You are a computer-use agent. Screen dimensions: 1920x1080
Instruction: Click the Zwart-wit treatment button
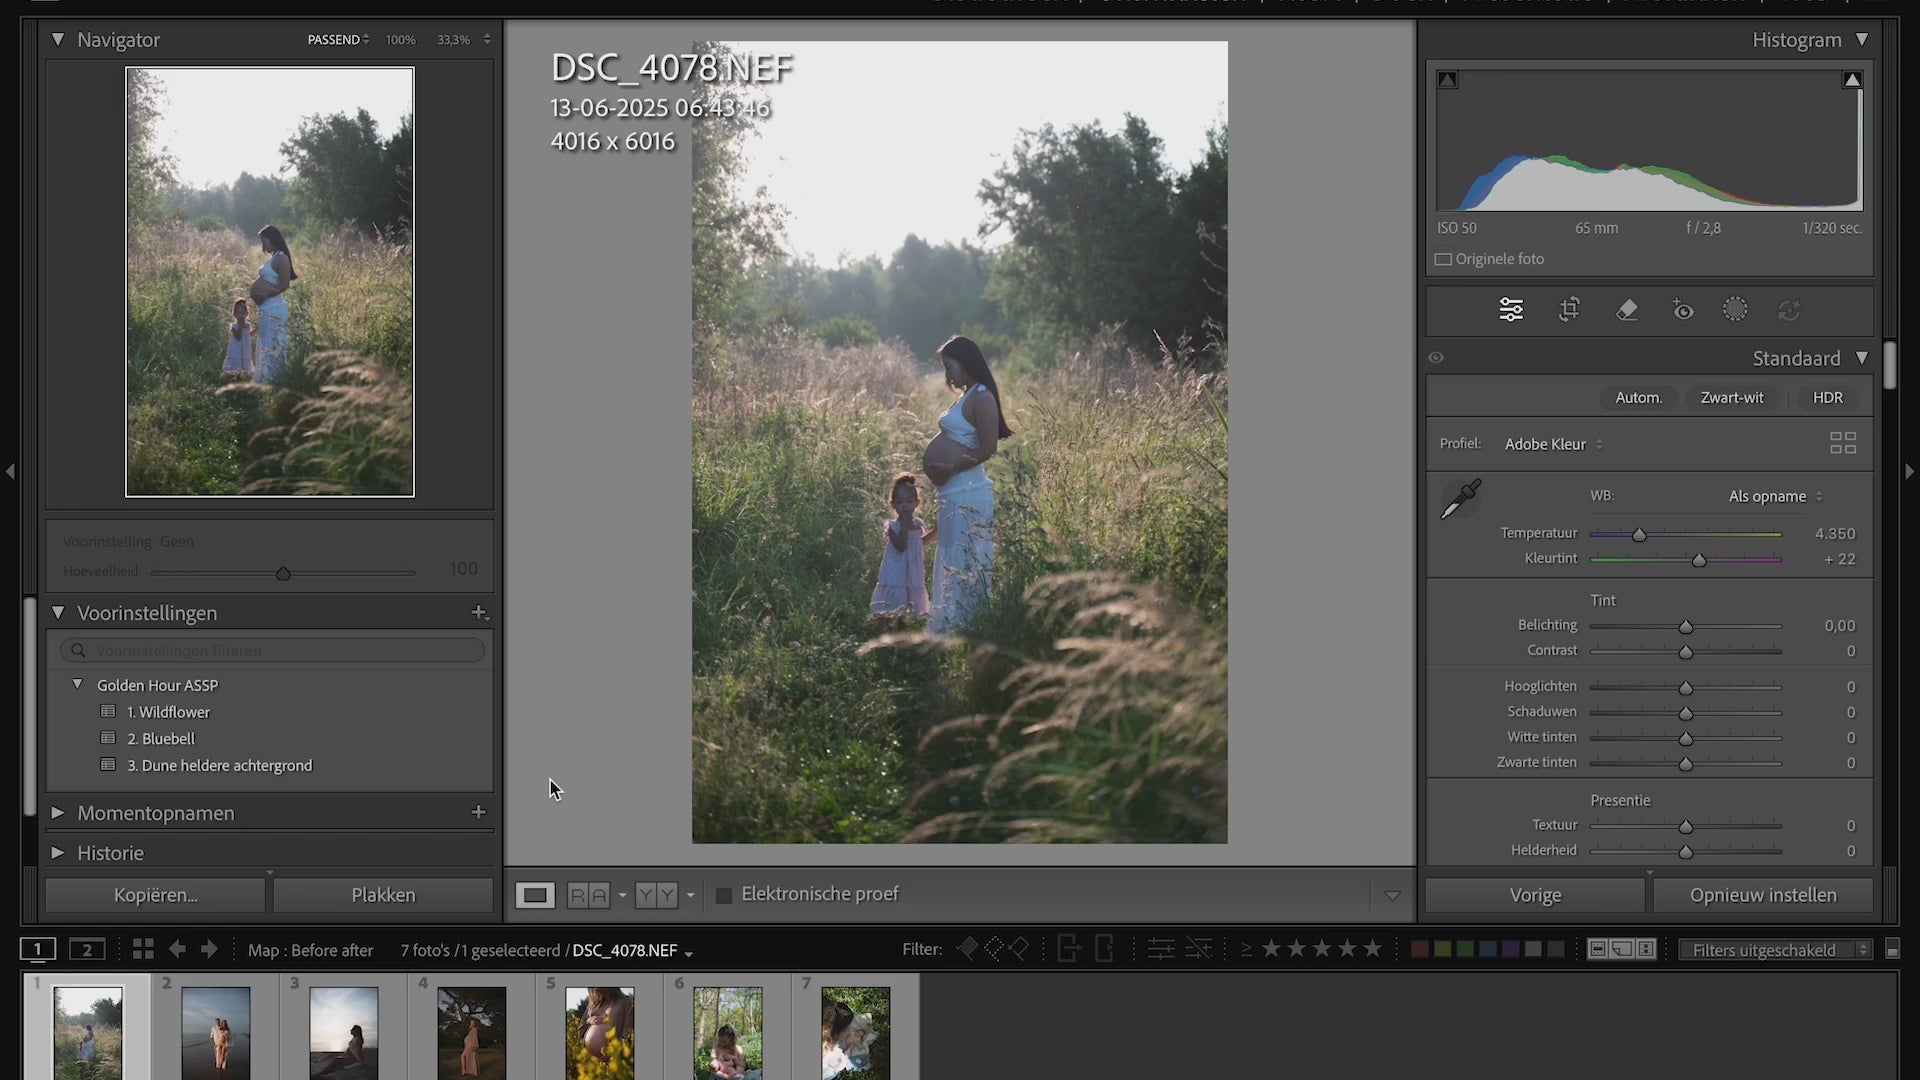click(x=1731, y=397)
